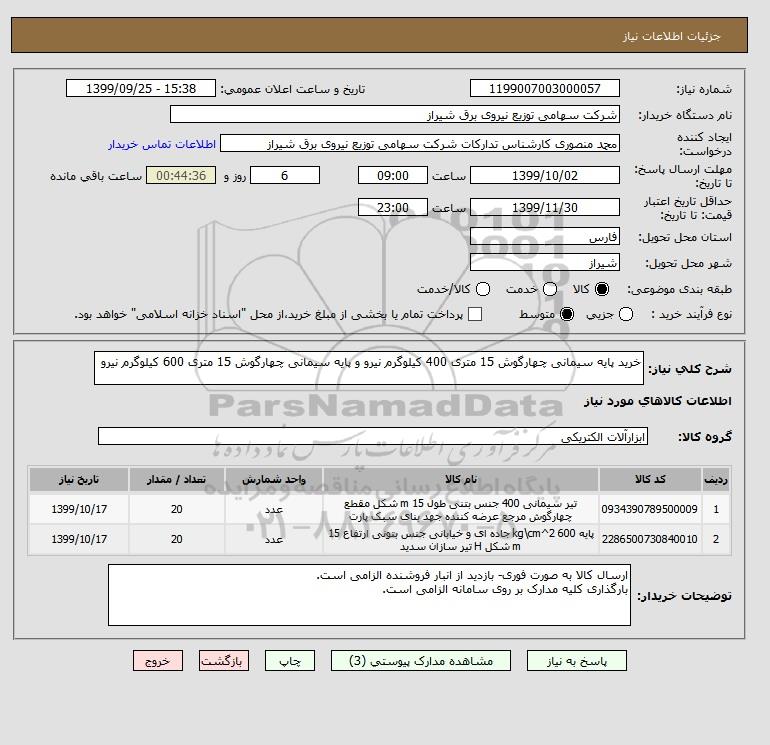Click the request creator name field
The width and height of the screenshot is (770, 745).
[420, 144]
